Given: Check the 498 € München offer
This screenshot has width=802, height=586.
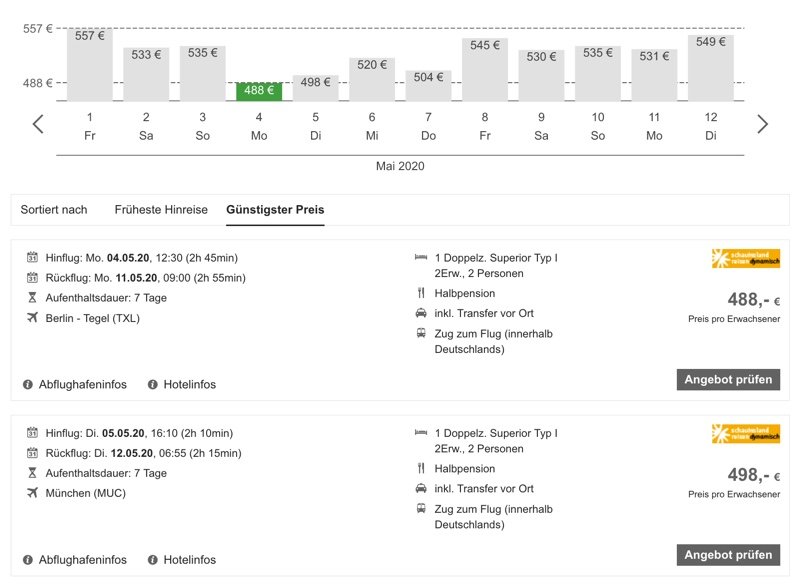Looking at the screenshot, I should [728, 555].
